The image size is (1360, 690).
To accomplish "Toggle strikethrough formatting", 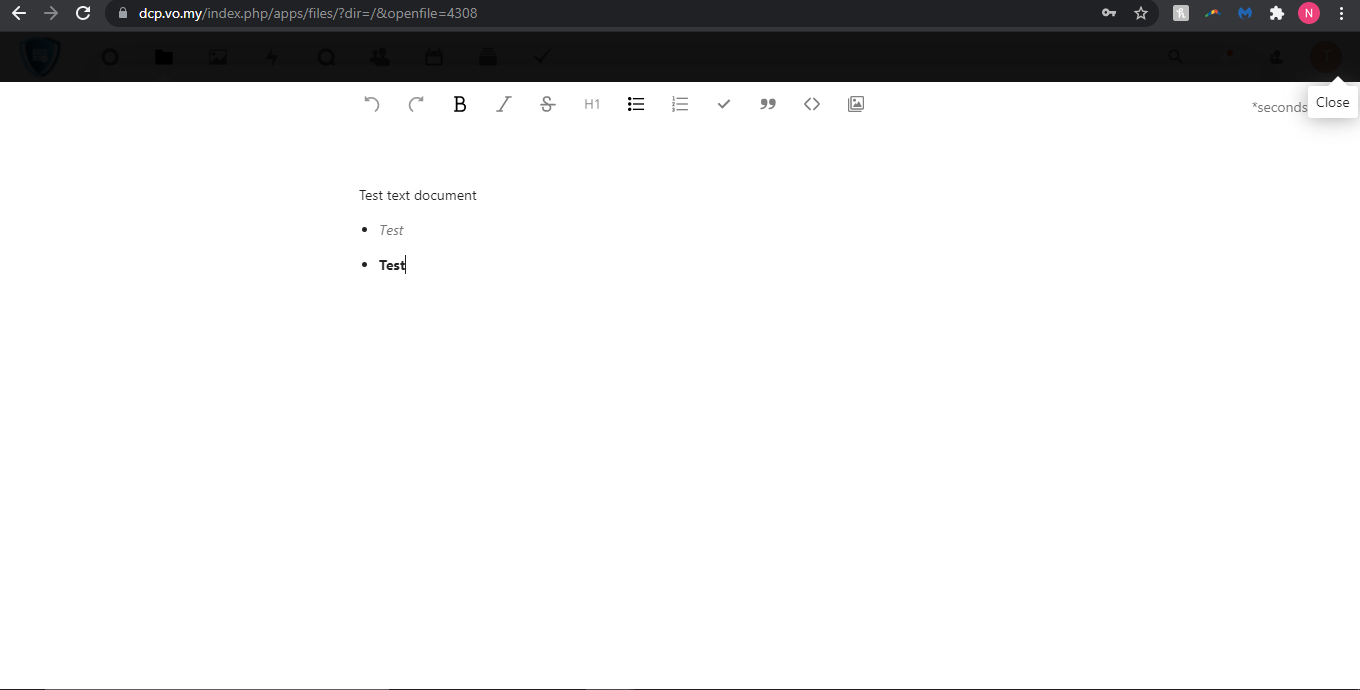I will (x=548, y=104).
